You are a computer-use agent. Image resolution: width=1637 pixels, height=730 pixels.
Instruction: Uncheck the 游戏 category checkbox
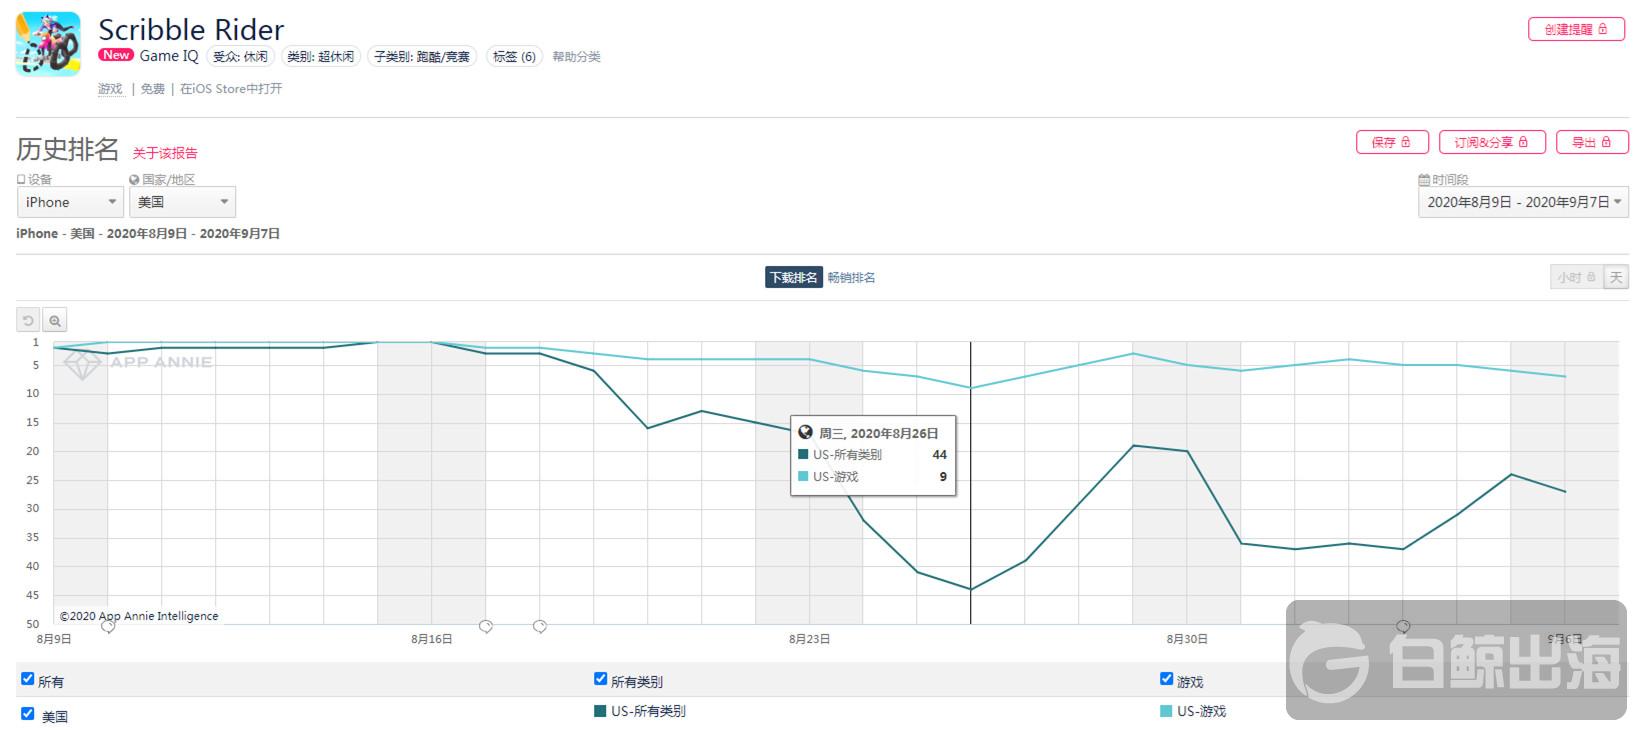(x=1166, y=679)
